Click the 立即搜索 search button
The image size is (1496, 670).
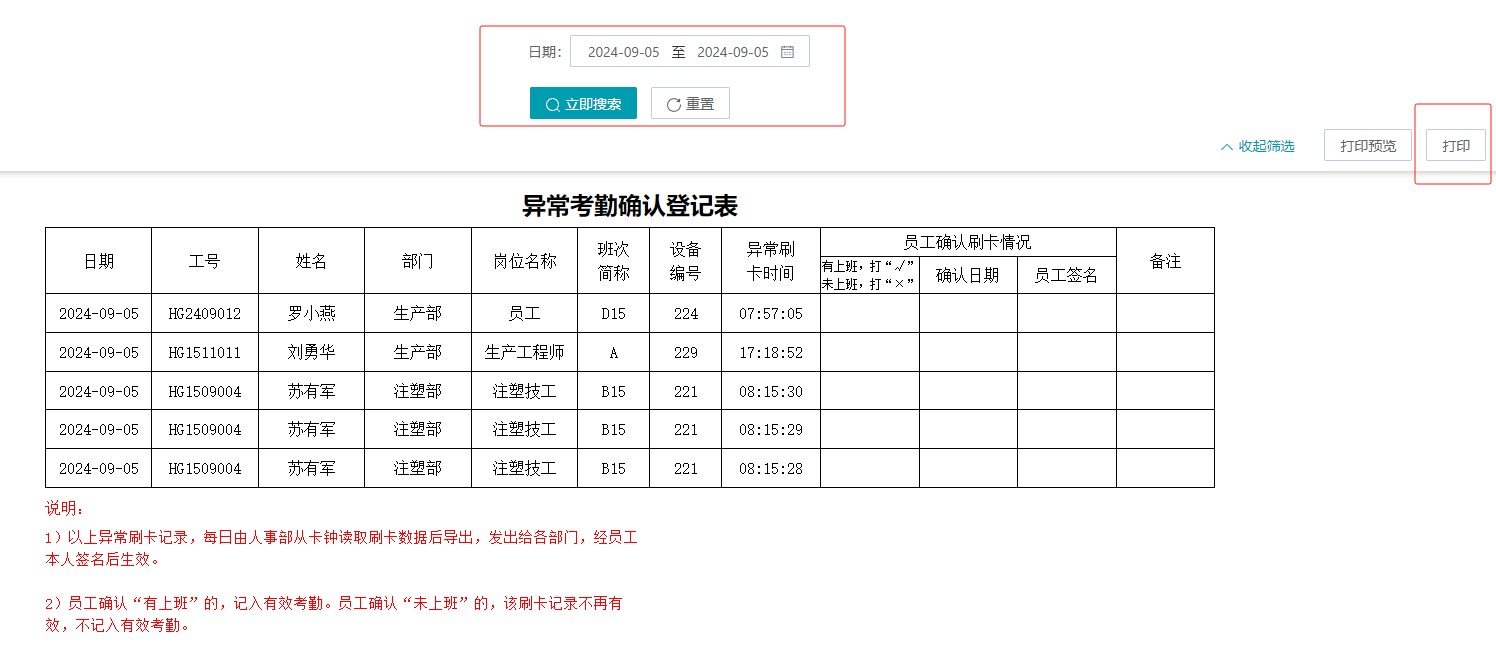(x=583, y=103)
